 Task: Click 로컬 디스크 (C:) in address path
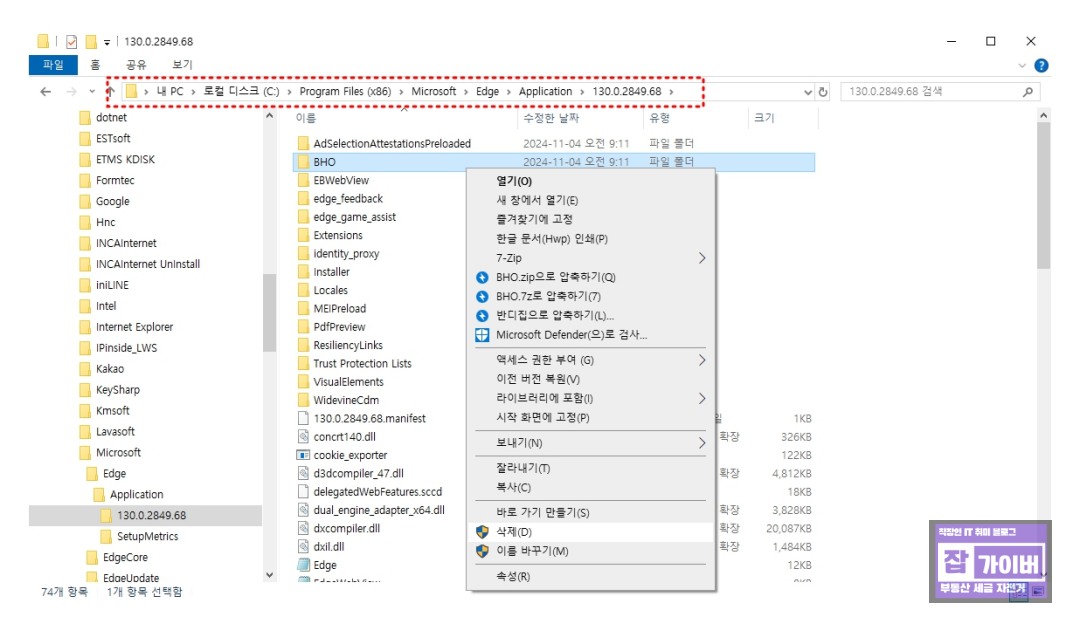(x=241, y=92)
